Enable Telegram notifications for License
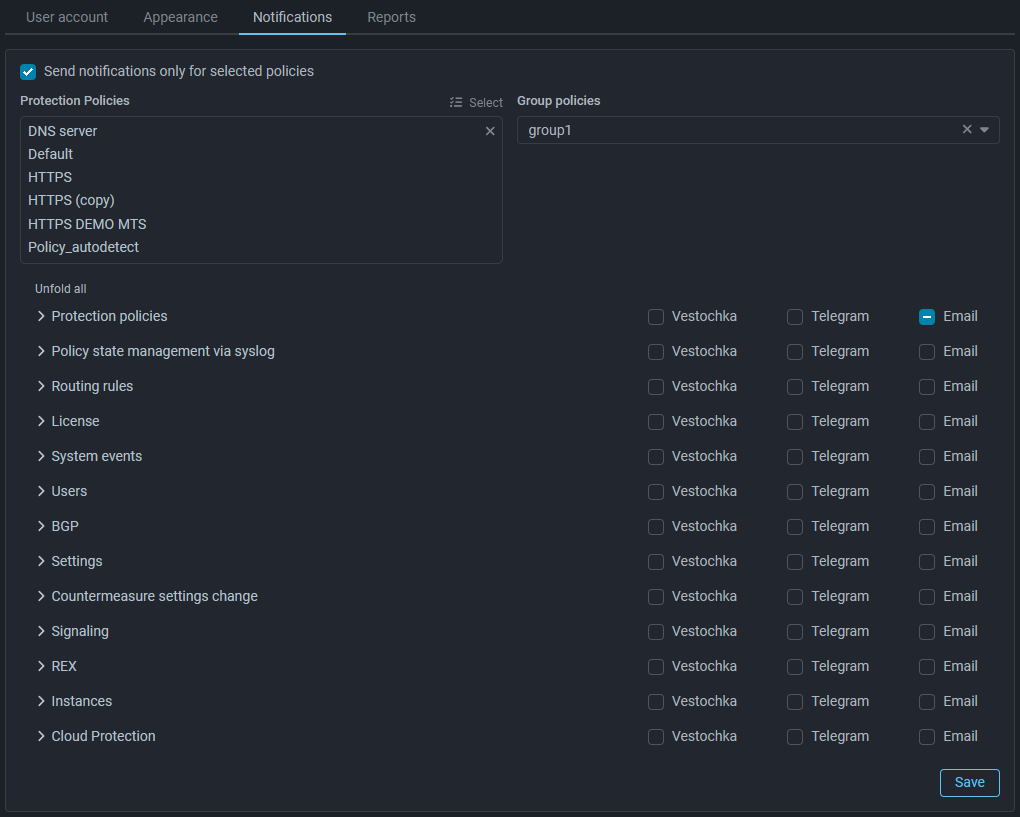 (x=795, y=422)
